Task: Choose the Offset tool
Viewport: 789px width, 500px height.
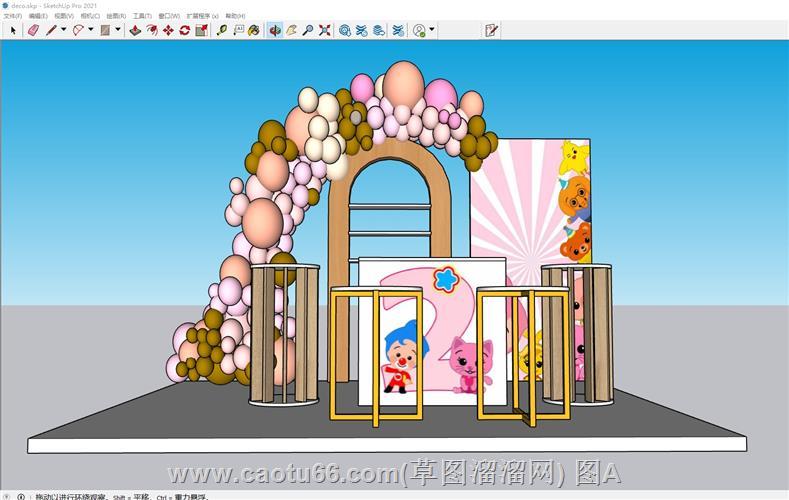Action: click(x=152, y=31)
